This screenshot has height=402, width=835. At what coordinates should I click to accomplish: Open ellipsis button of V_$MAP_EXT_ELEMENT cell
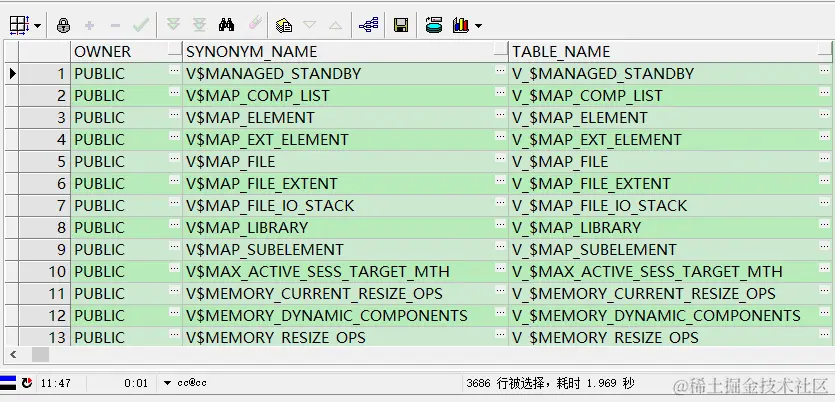(825, 136)
